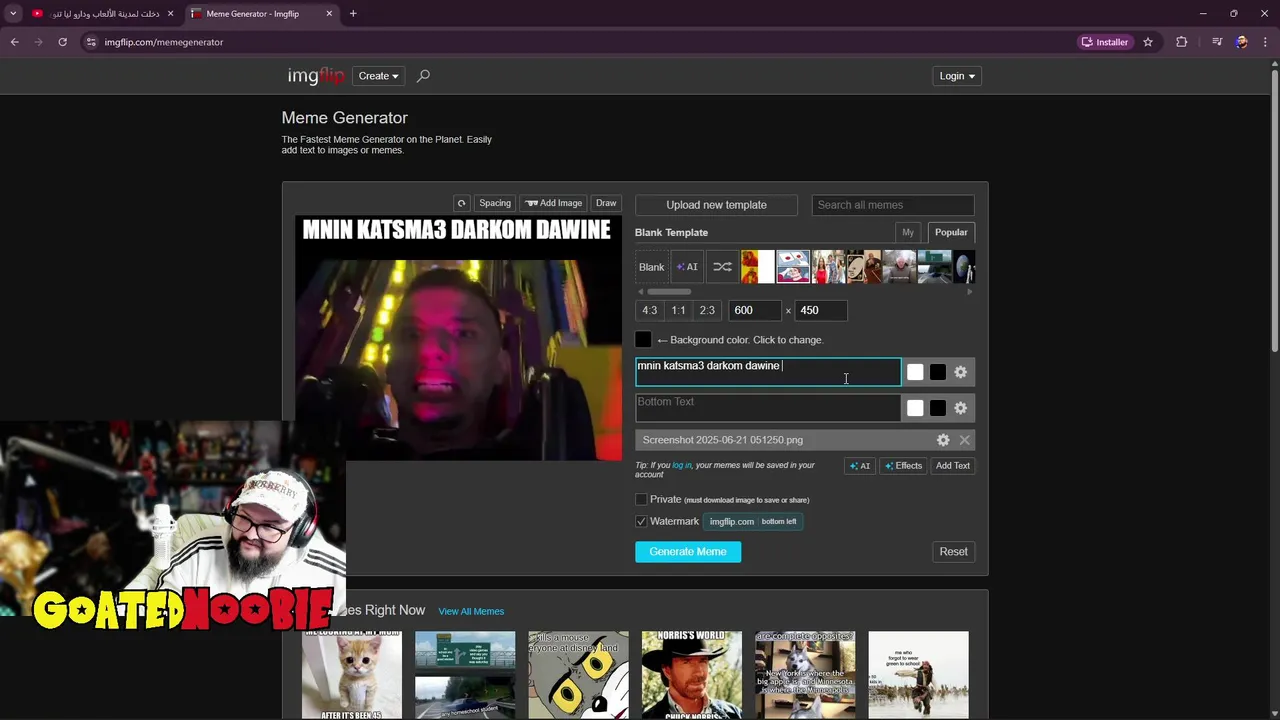Switch to the My templates tab

point(908,232)
